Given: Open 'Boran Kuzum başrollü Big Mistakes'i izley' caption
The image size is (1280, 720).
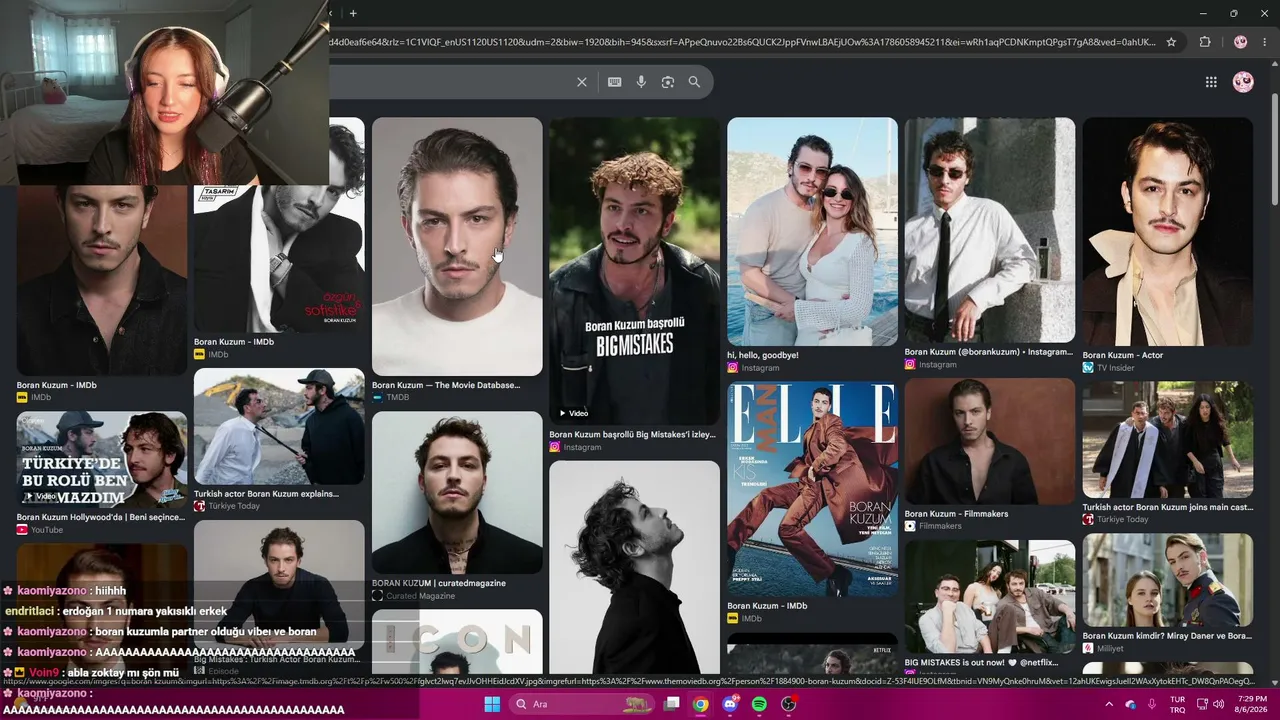Looking at the screenshot, I should [632, 435].
